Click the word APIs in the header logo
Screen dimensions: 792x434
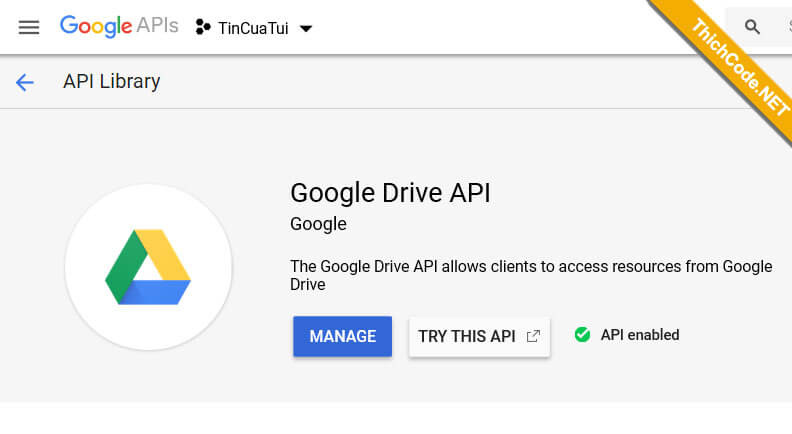click(157, 25)
